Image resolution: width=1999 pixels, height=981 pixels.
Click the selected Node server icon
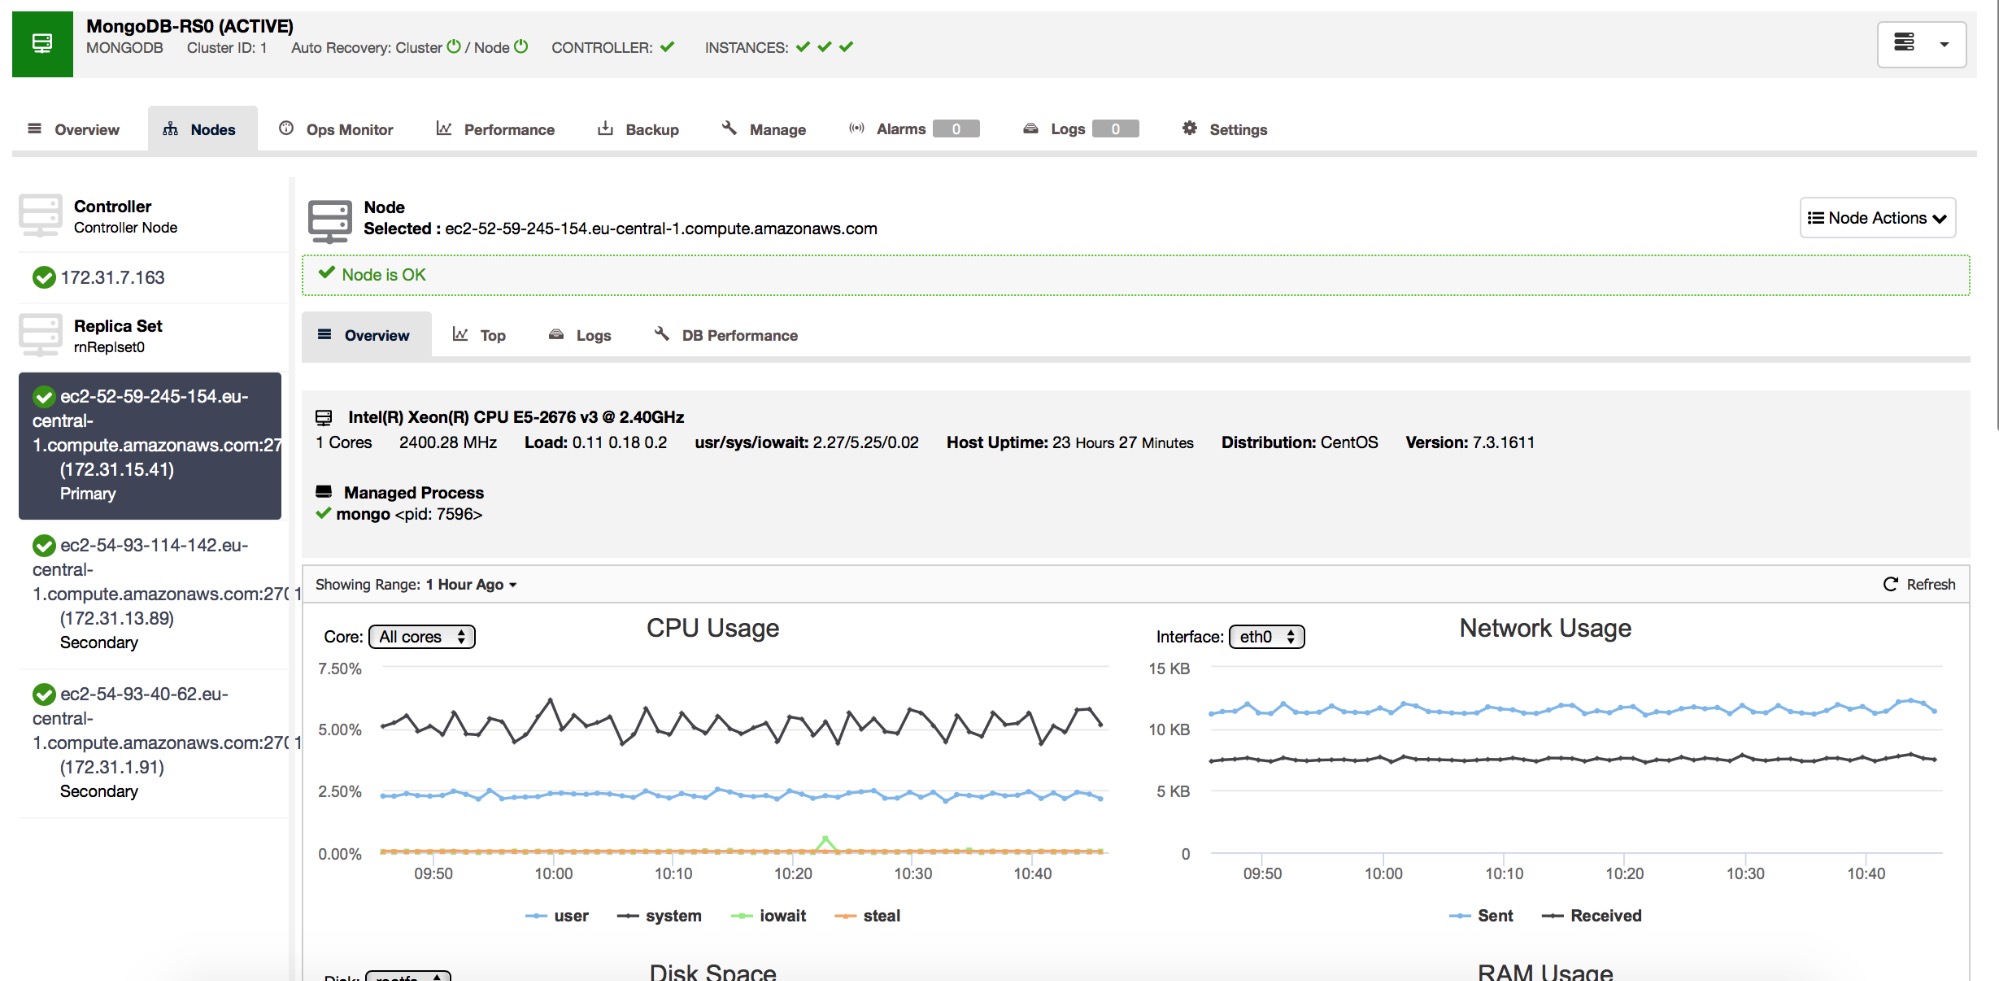(x=329, y=221)
